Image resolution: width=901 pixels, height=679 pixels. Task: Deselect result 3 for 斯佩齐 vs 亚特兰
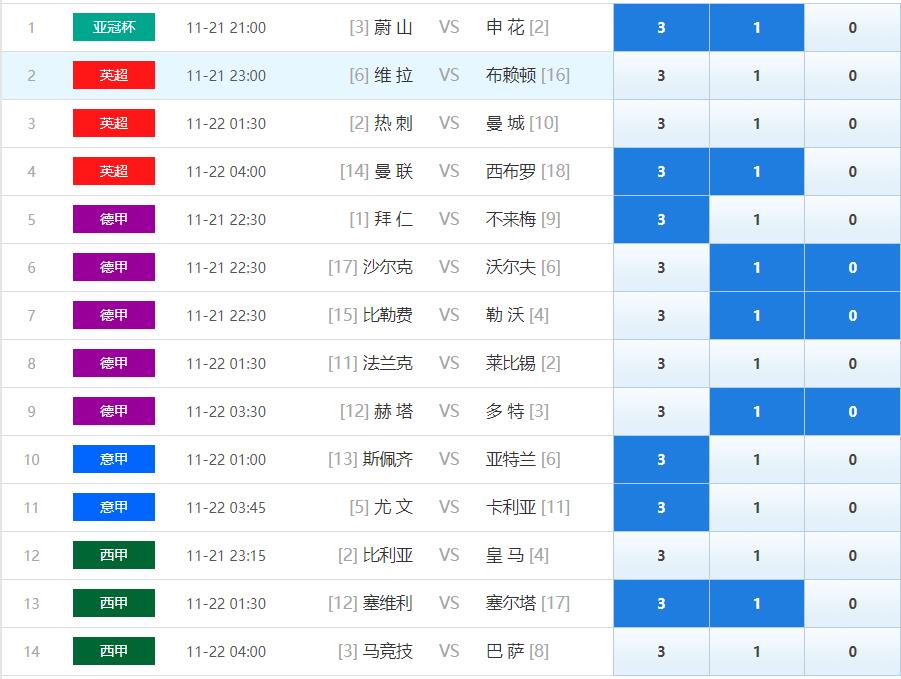661,460
